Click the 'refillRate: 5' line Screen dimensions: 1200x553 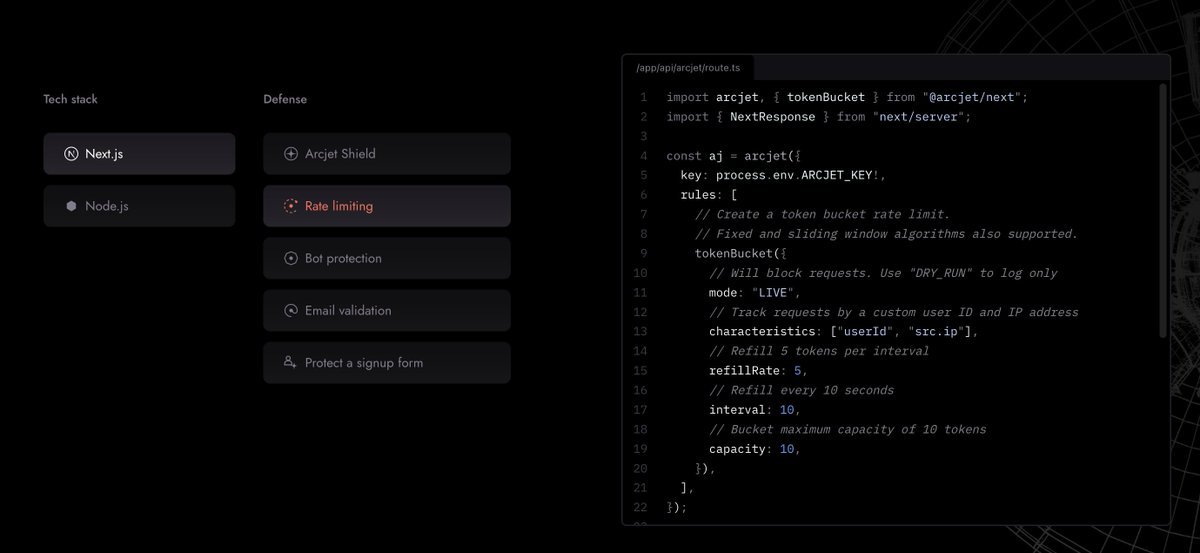point(758,370)
